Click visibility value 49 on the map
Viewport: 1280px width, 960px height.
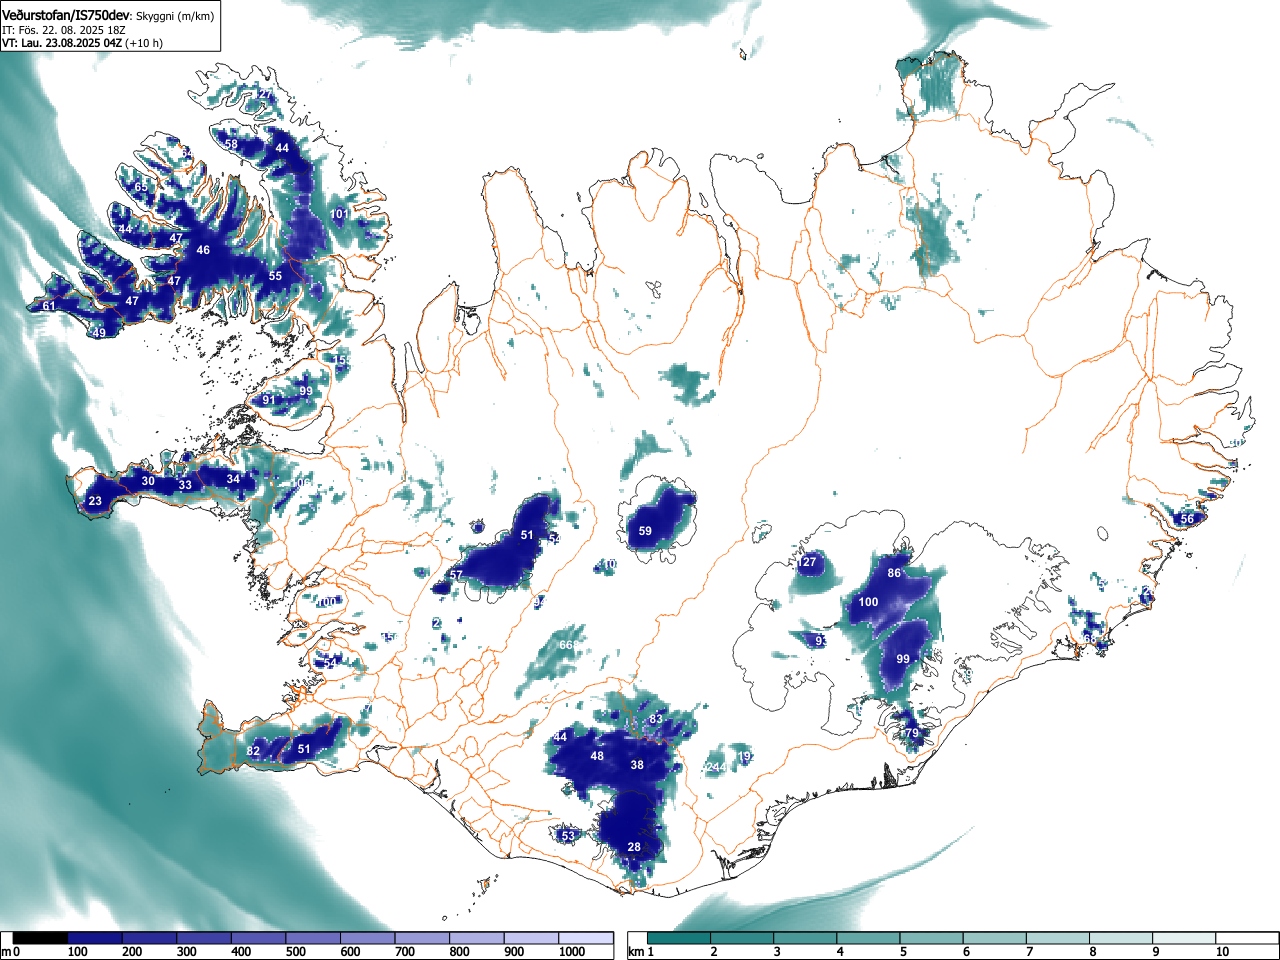point(98,333)
